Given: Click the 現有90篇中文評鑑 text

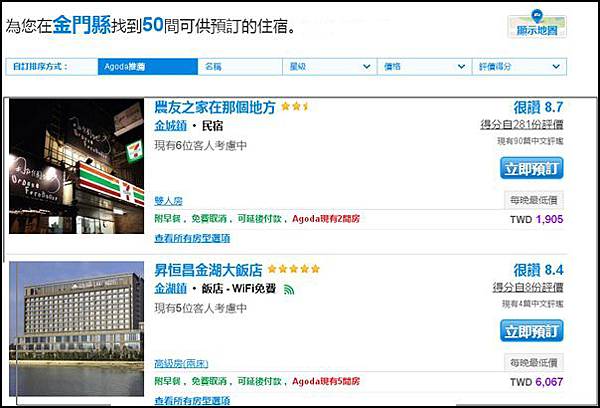Looking at the screenshot, I should (530, 141).
